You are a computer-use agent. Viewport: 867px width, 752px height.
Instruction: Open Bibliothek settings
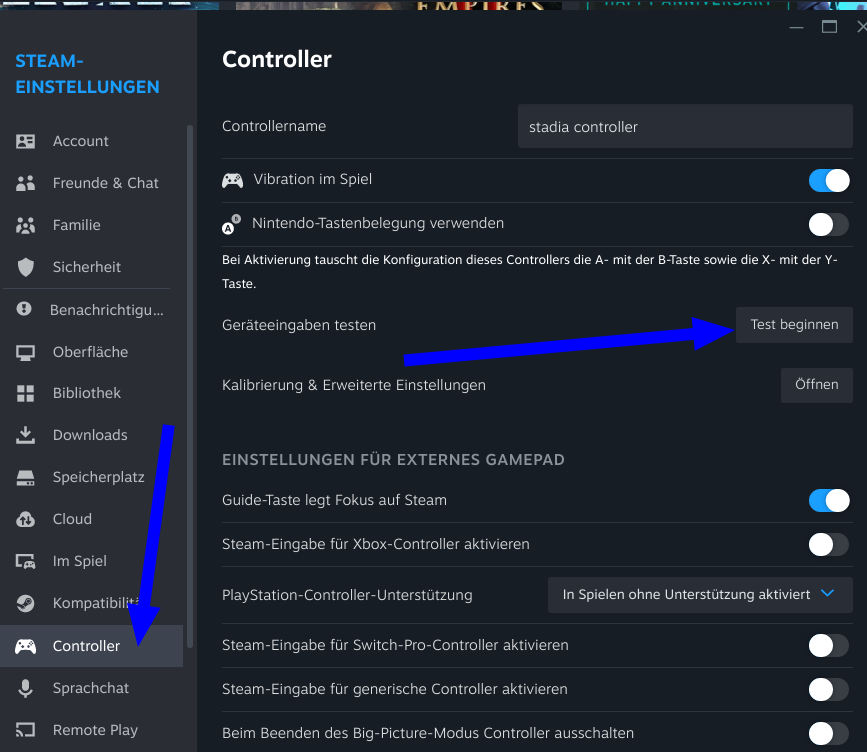(91, 393)
